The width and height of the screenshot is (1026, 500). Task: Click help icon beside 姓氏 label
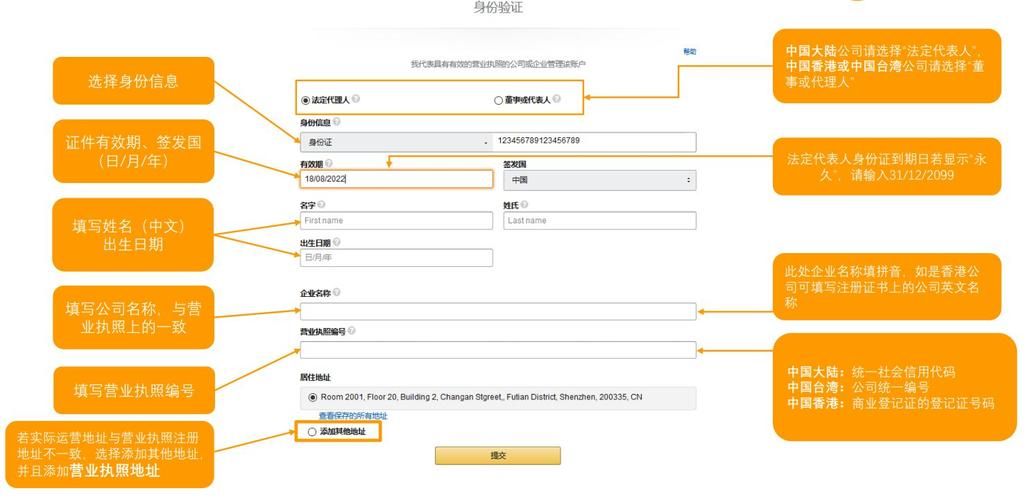(x=525, y=205)
